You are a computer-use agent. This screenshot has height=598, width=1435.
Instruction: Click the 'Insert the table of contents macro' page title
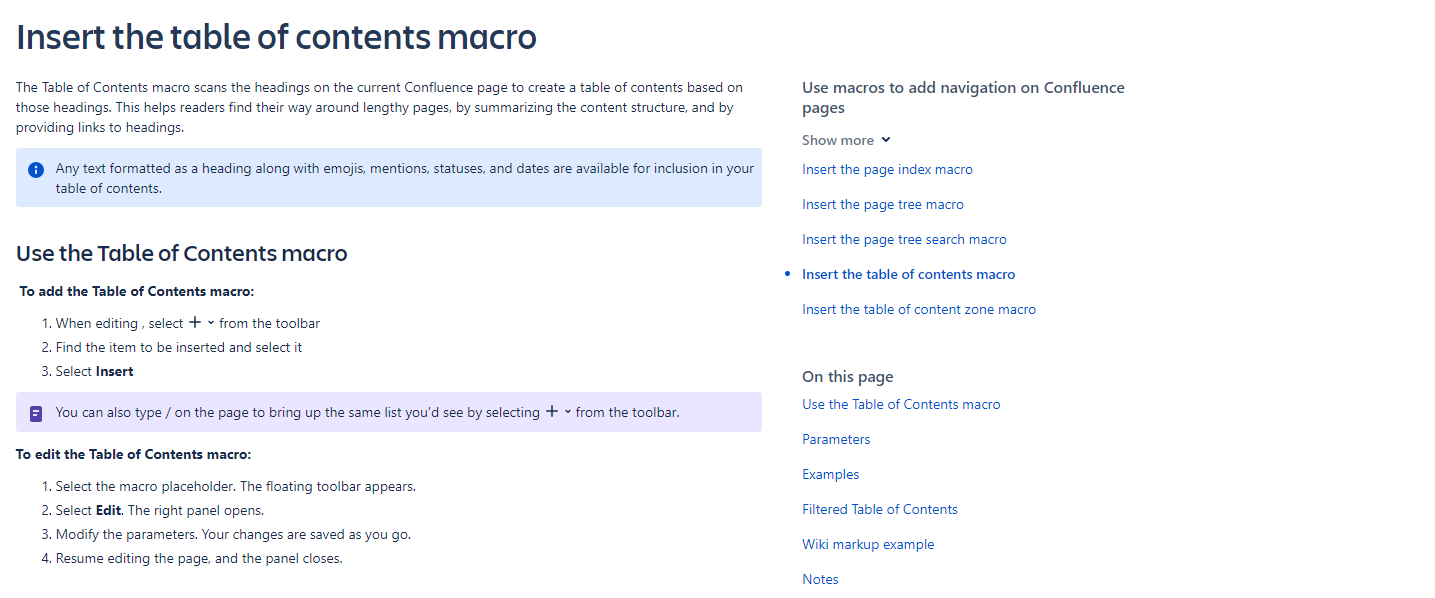[276, 37]
